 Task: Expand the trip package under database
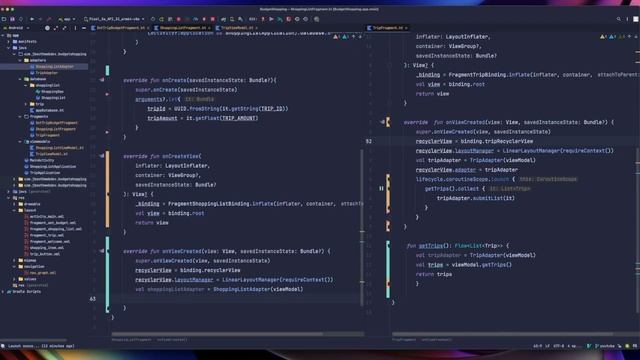click(26, 104)
